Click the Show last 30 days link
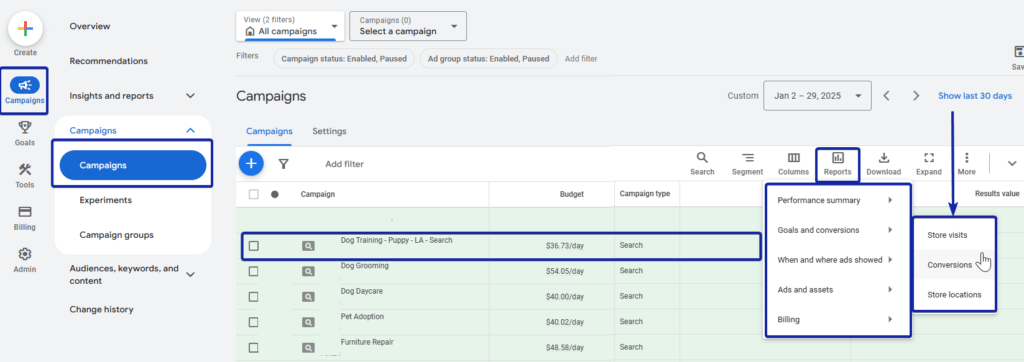Image resolution: width=1024 pixels, height=362 pixels. click(975, 96)
